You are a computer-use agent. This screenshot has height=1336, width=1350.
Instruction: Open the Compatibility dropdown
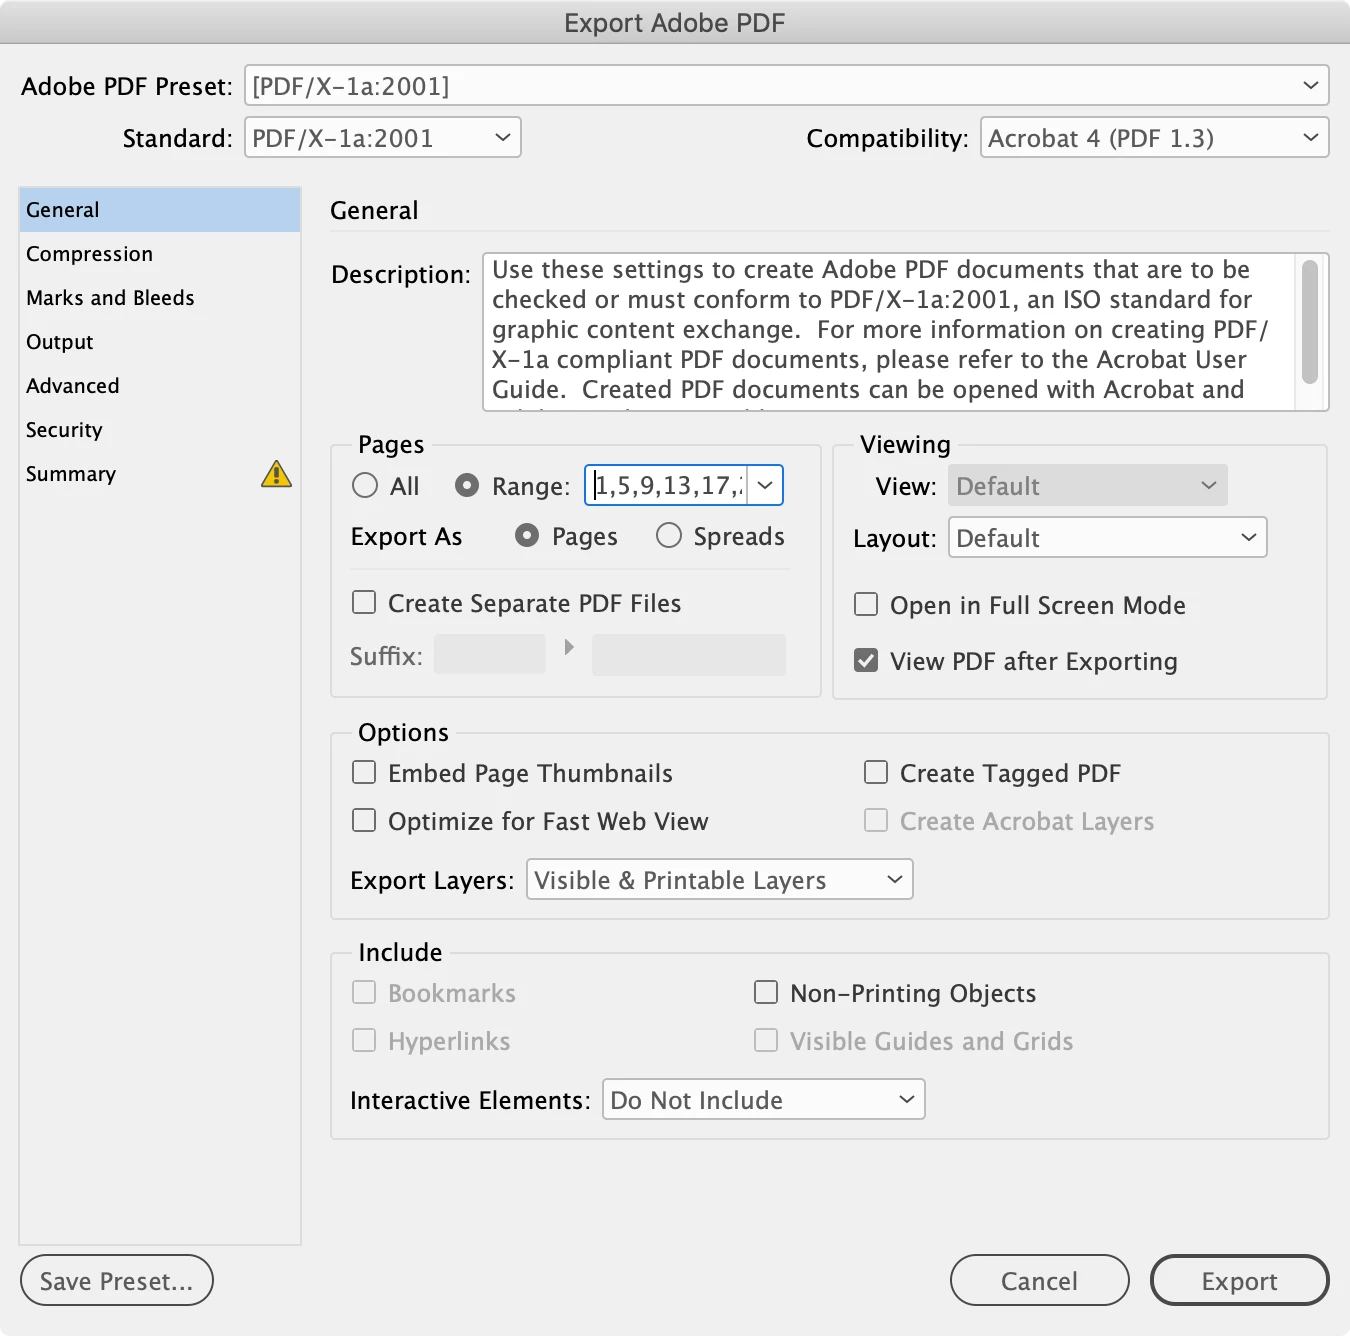pyautogui.click(x=1154, y=138)
